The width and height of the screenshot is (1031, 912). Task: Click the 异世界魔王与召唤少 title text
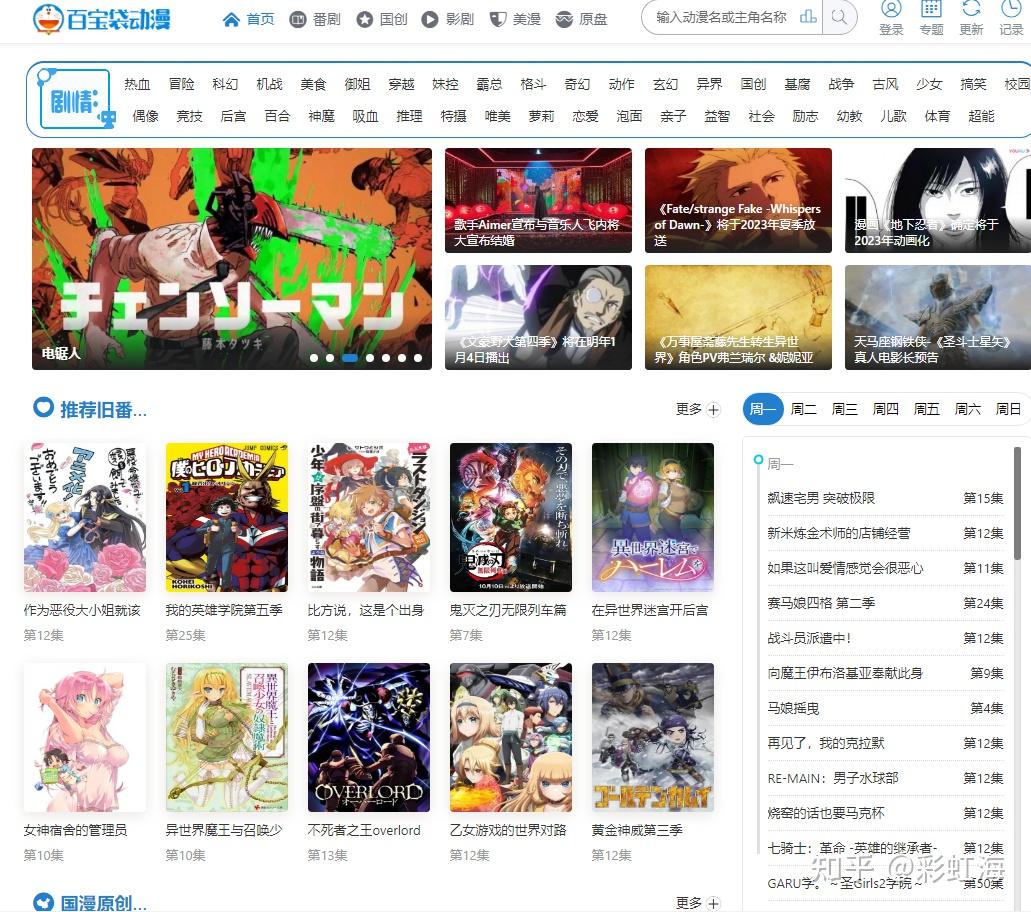224,830
